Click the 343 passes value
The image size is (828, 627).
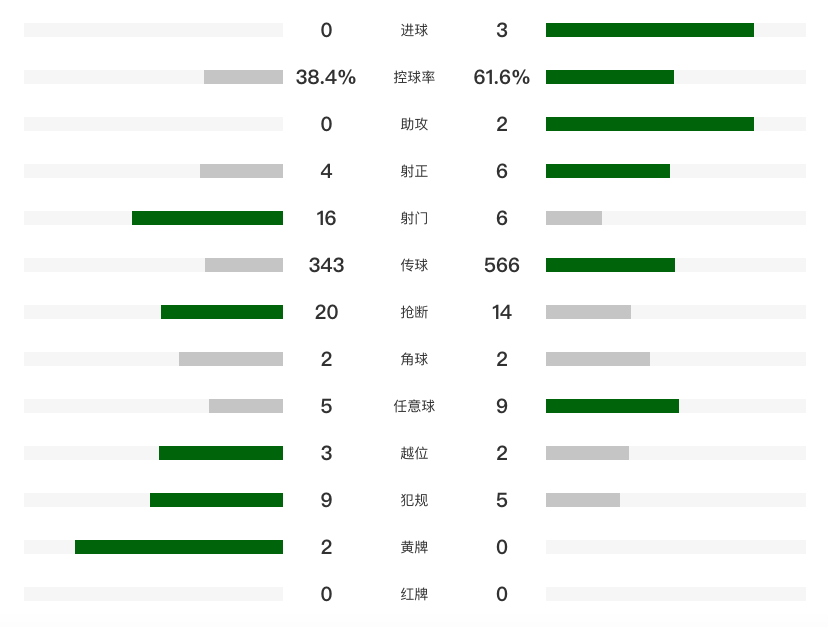pos(326,265)
